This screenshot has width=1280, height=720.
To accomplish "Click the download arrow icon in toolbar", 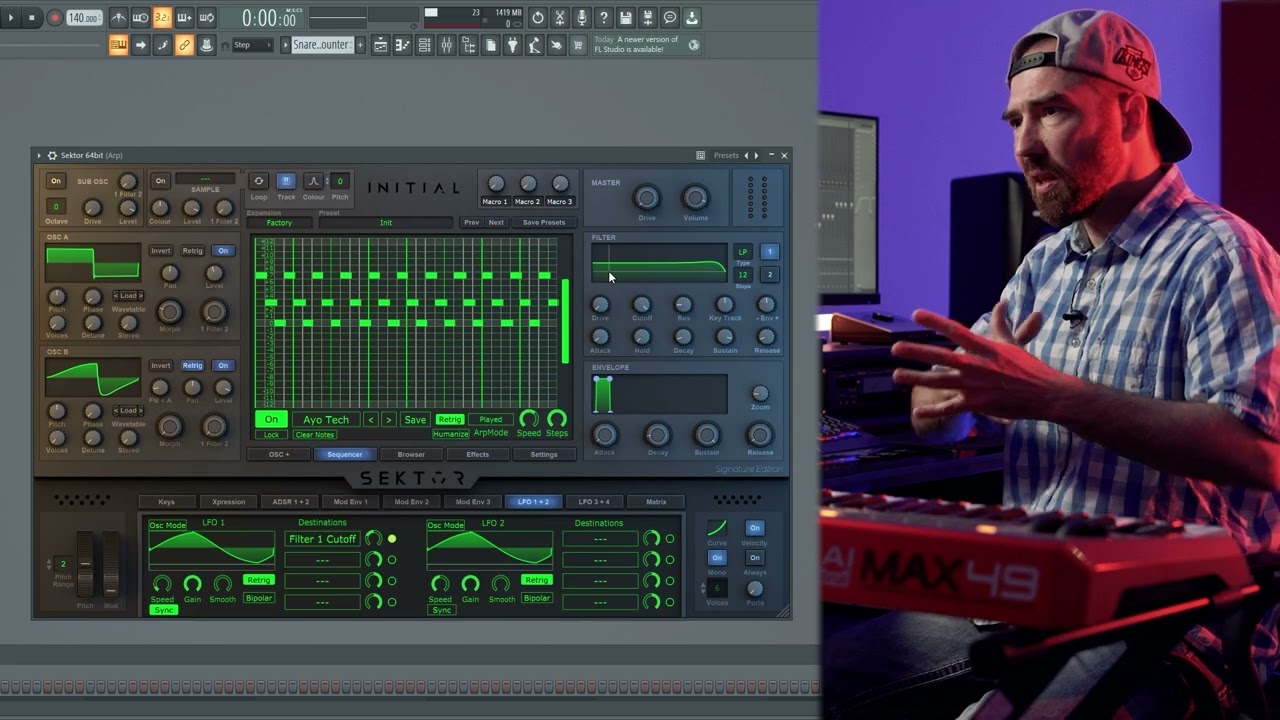I will pyautogui.click(x=692, y=18).
